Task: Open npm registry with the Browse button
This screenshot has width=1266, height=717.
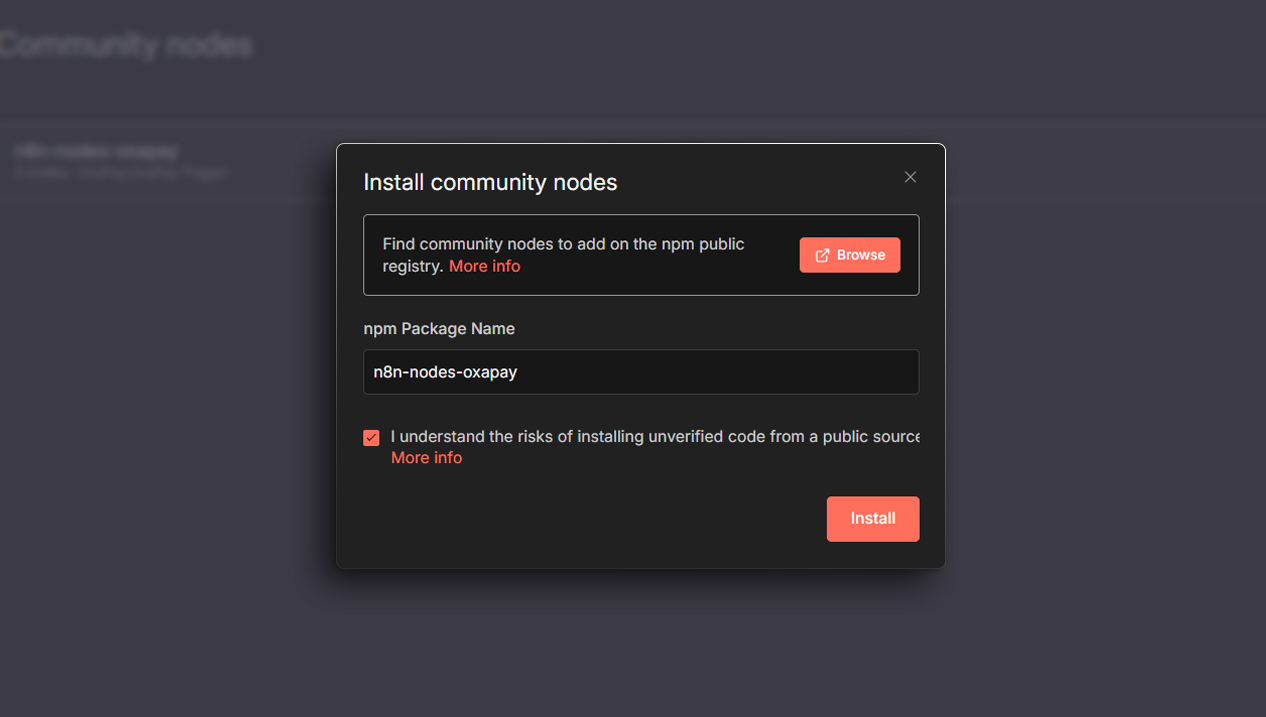Action: coord(850,255)
